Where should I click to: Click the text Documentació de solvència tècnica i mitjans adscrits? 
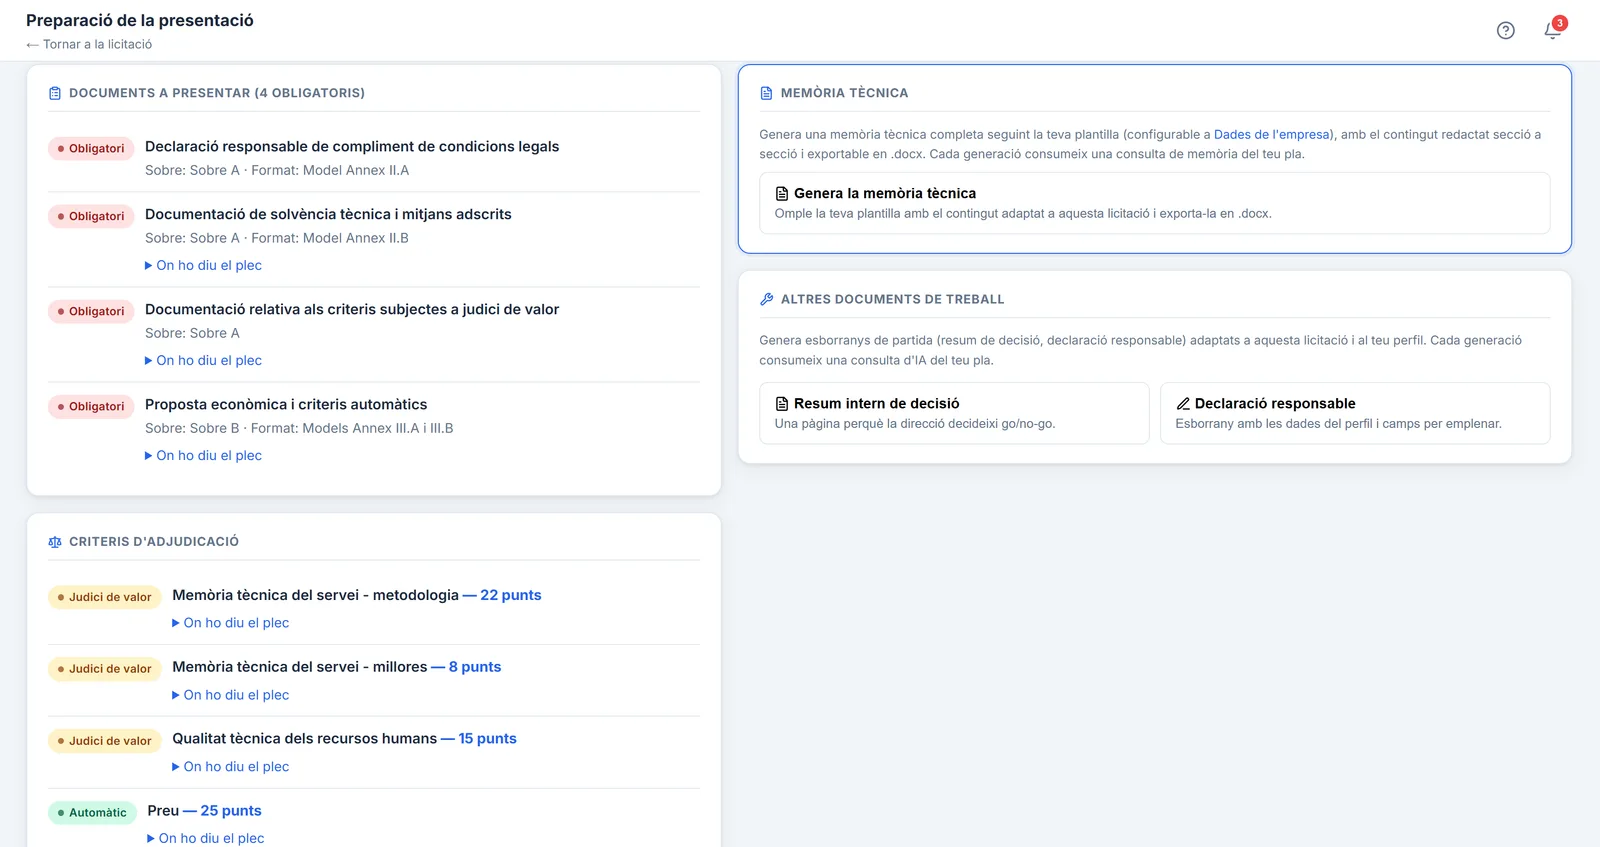point(328,214)
